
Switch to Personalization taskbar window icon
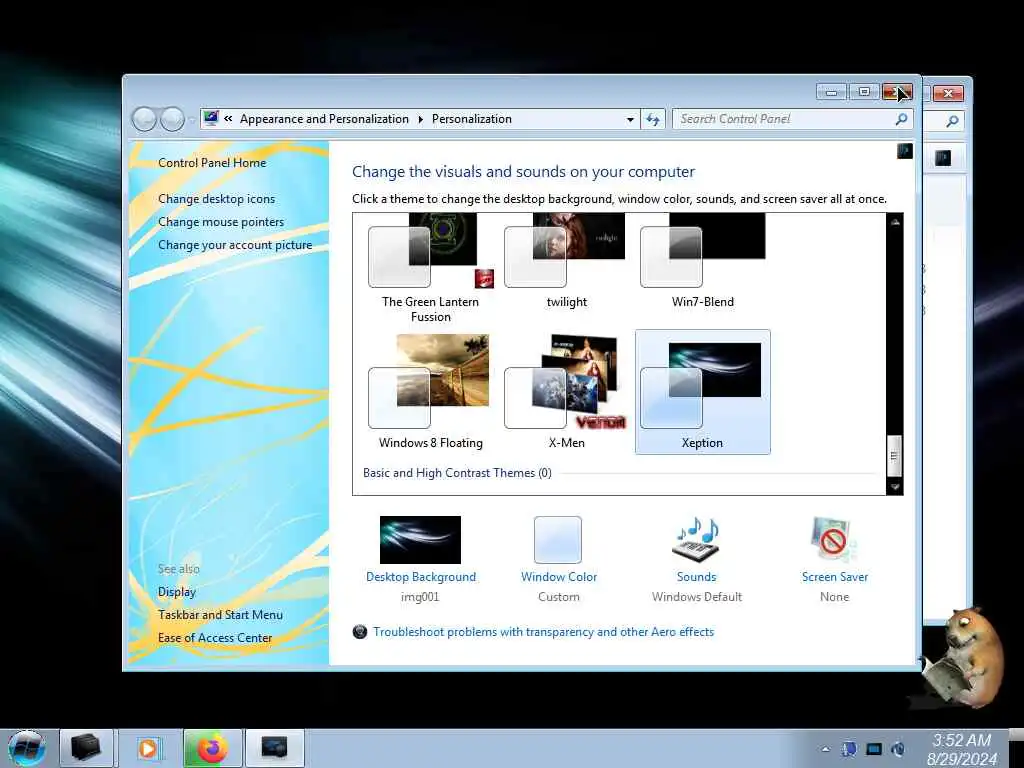274,748
